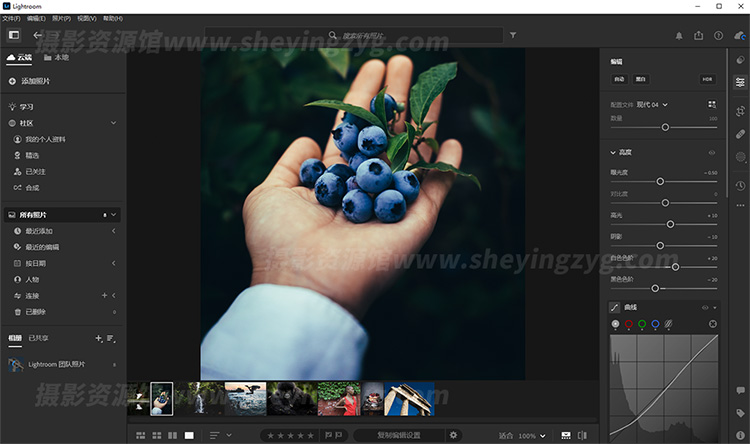Open the versions history panel icon
750x444 pixels.
(740, 185)
